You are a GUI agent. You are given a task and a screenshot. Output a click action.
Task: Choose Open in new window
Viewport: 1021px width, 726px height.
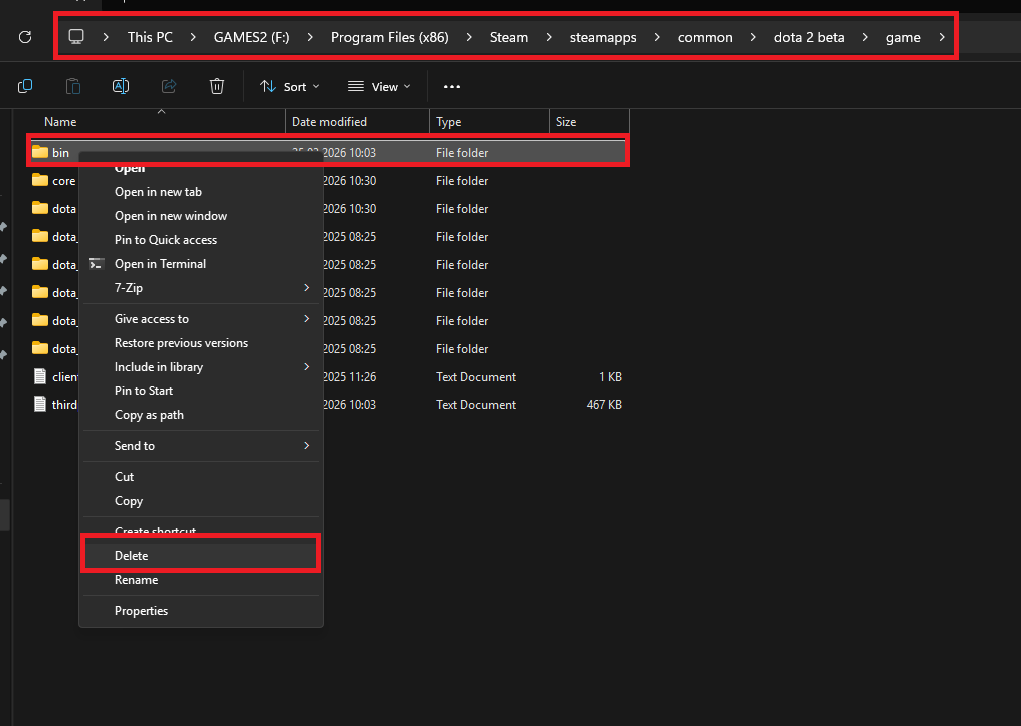(201, 216)
